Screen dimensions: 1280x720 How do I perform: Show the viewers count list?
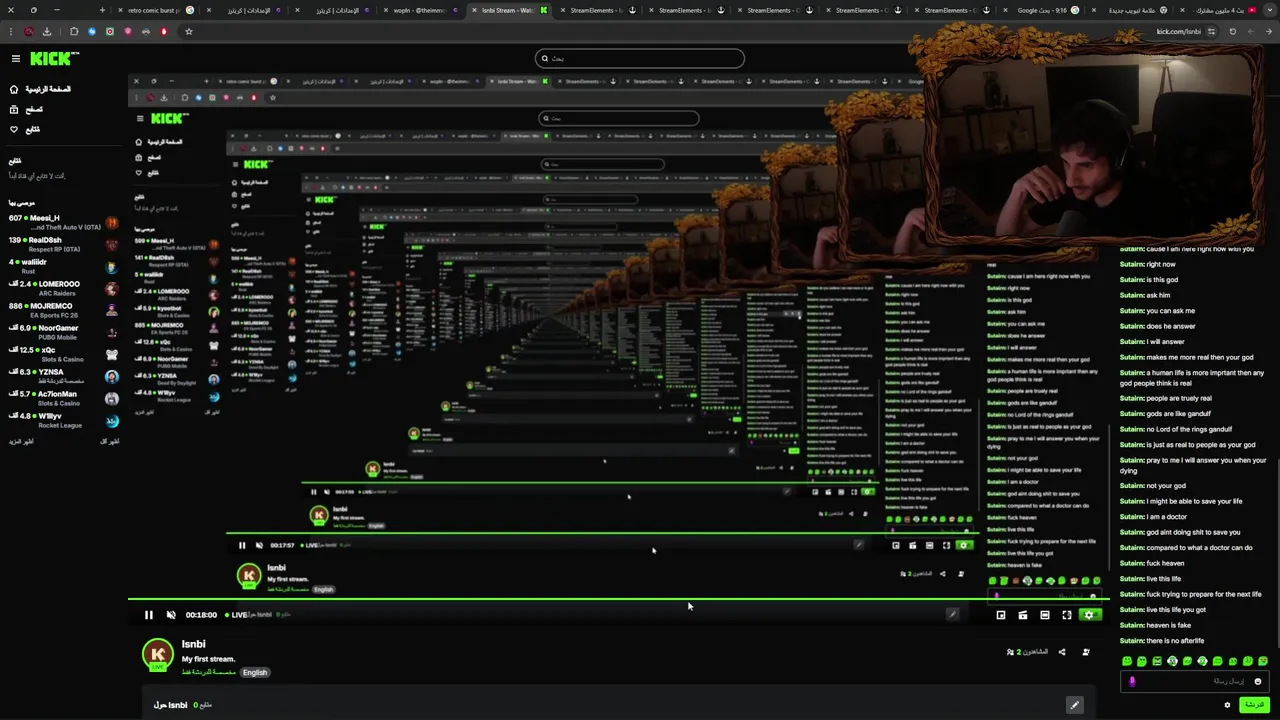click(x=1027, y=652)
